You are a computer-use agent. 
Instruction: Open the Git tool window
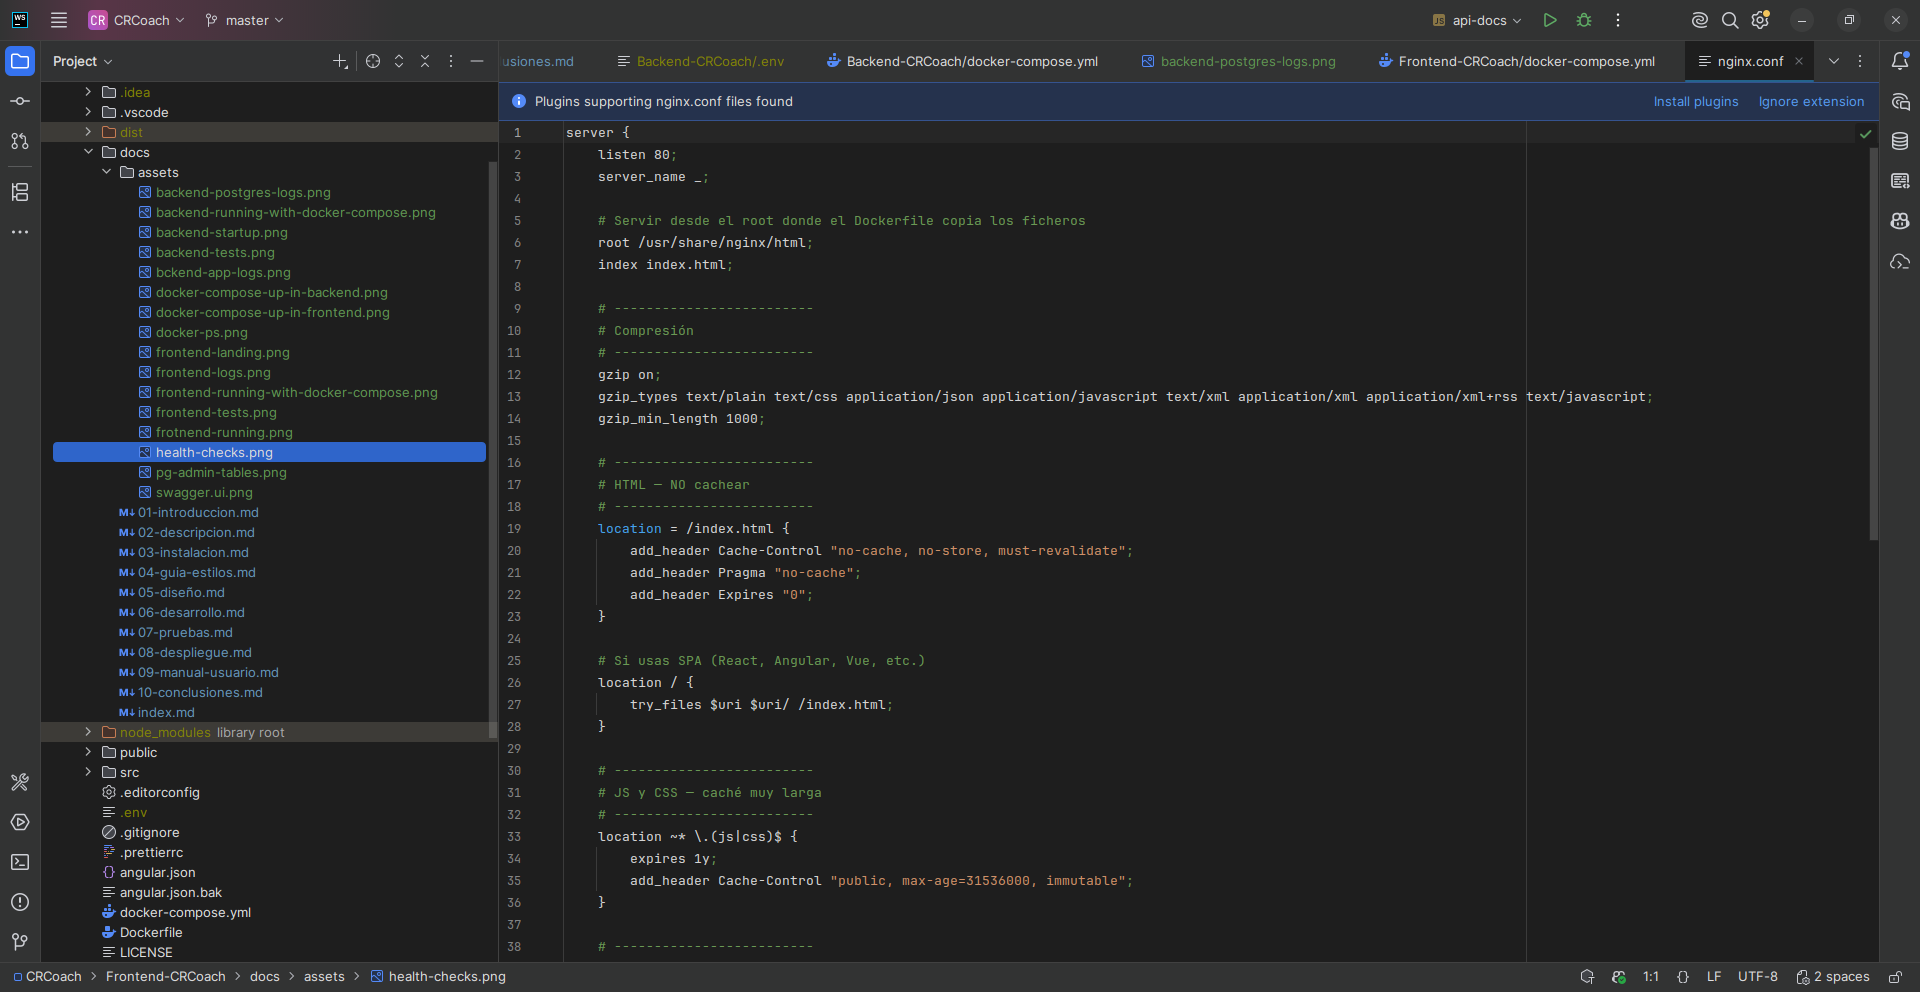(20, 942)
